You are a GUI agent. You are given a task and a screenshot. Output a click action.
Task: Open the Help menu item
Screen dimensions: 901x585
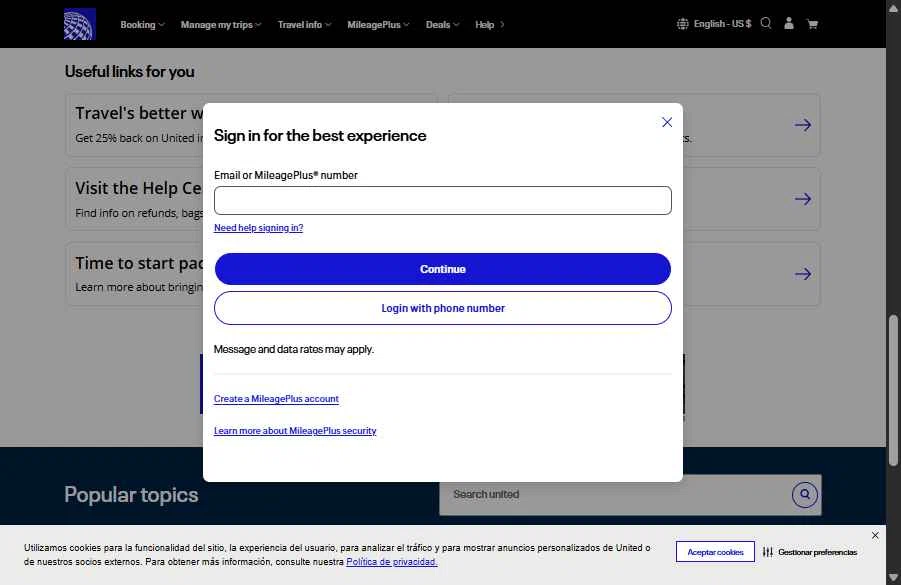click(x=490, y=25)
